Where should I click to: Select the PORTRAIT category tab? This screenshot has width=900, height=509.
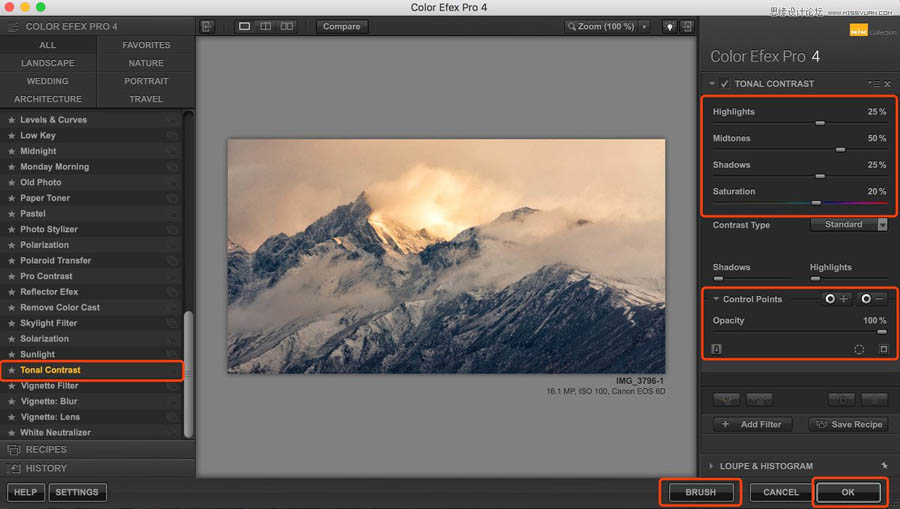(x=146, y=81)
